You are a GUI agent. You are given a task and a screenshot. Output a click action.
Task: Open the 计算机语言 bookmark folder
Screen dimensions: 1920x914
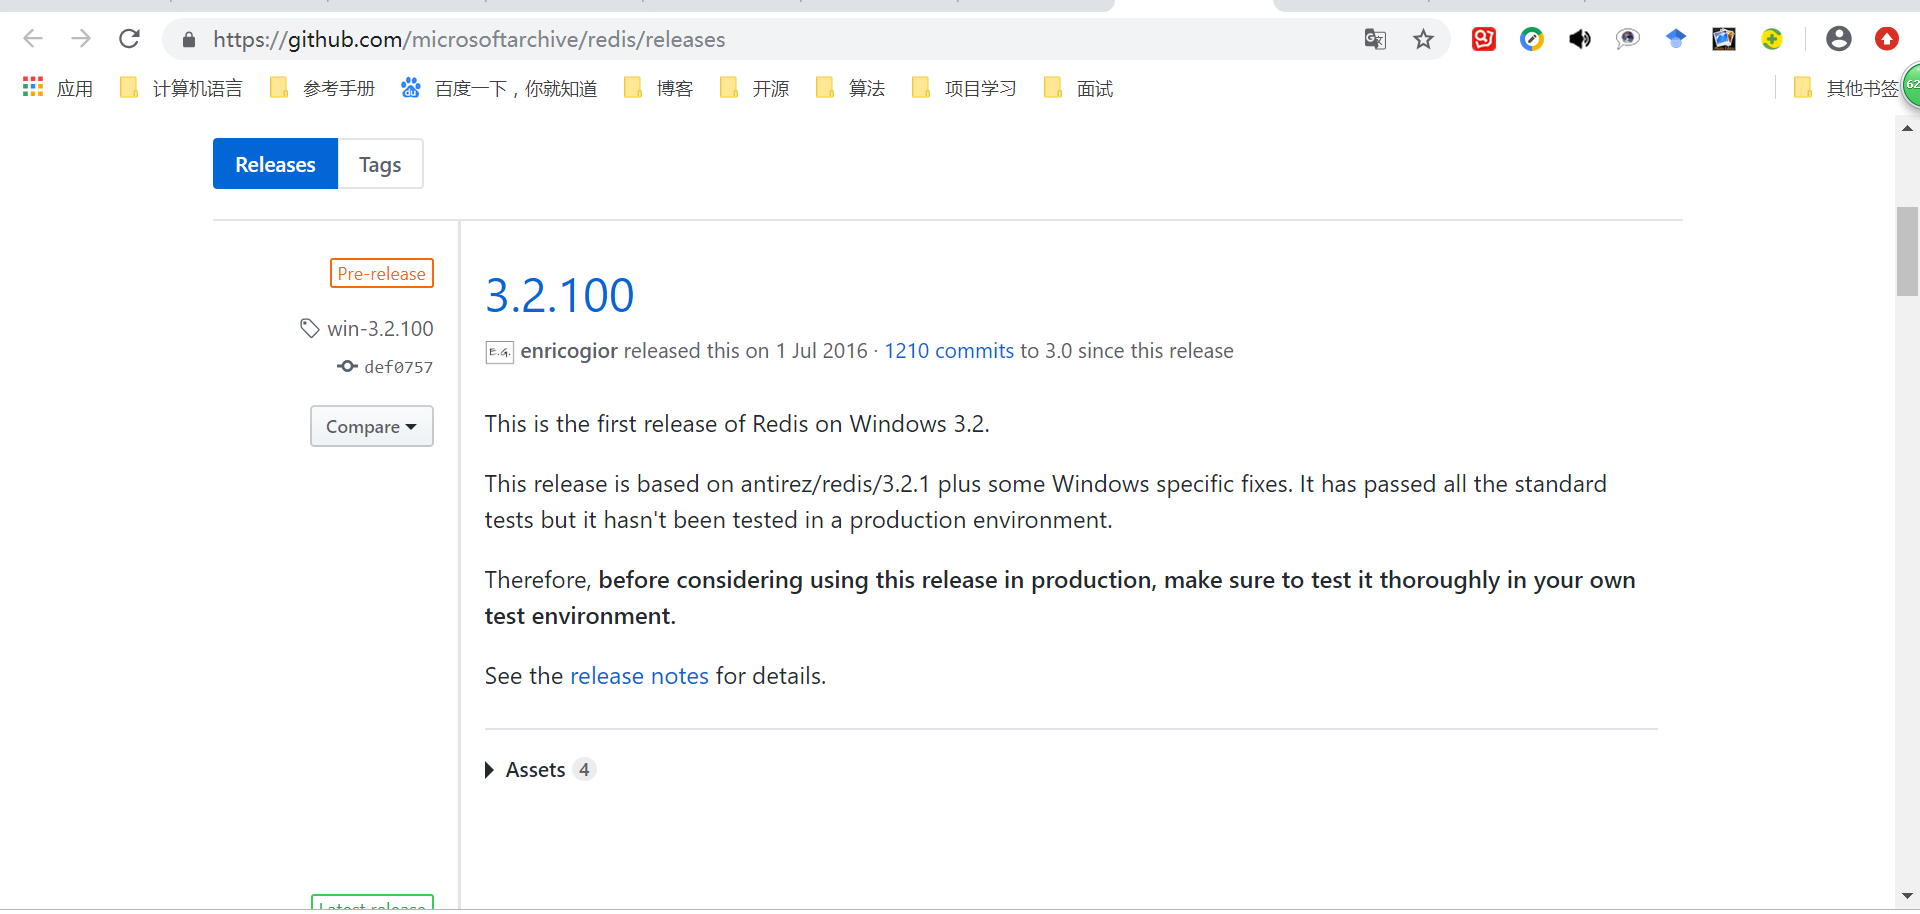coord(181,88)
